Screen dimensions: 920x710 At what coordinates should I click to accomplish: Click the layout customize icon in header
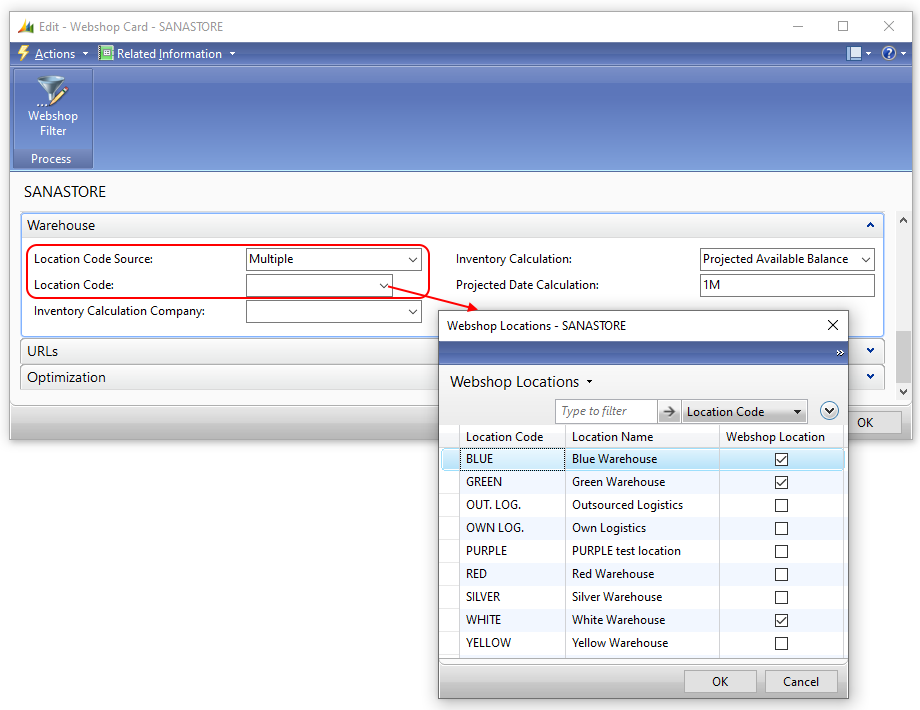pos(854,54)
